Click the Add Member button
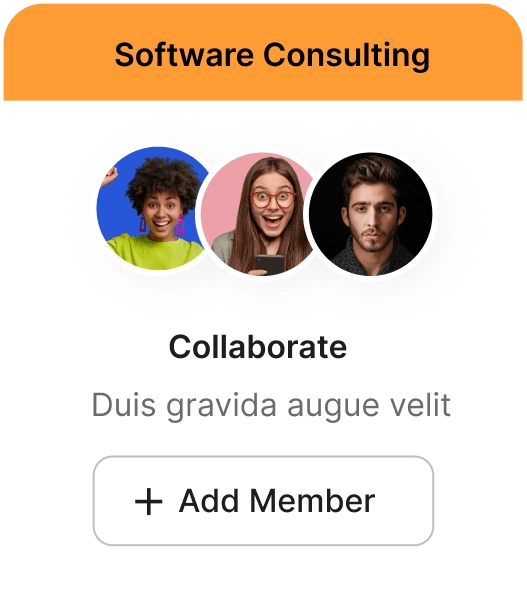The image size is (527, 608). [x=263, y=501]
